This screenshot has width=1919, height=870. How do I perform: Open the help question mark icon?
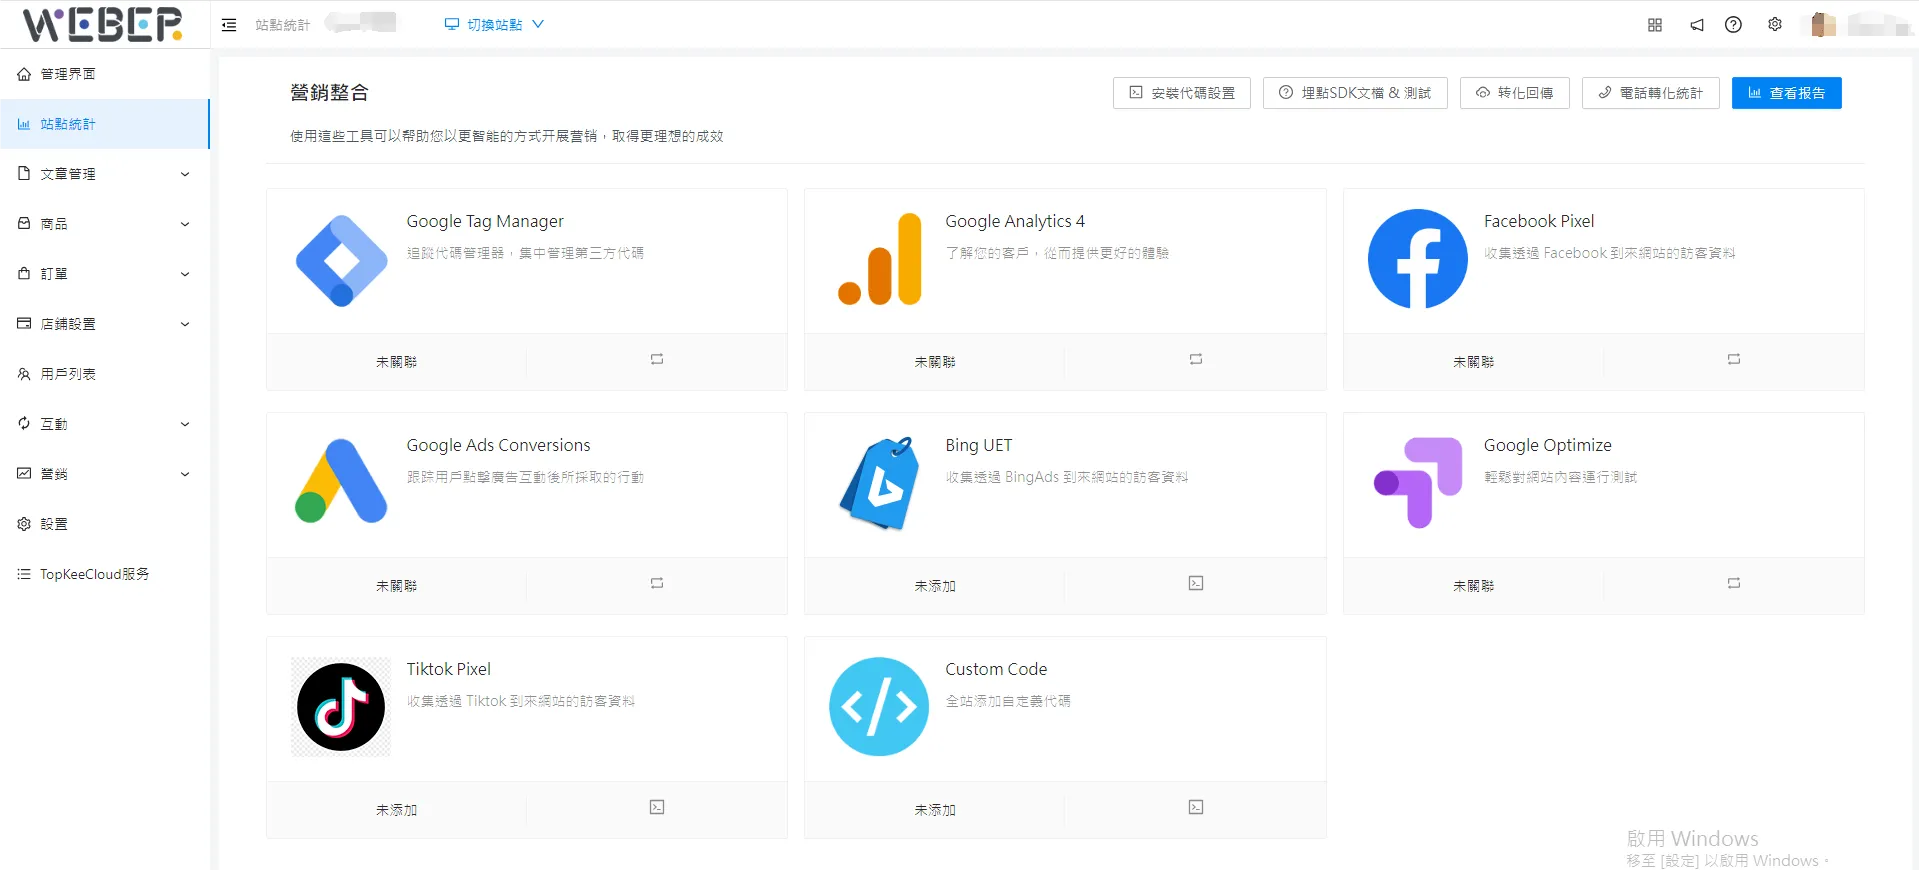point(1733,25)
